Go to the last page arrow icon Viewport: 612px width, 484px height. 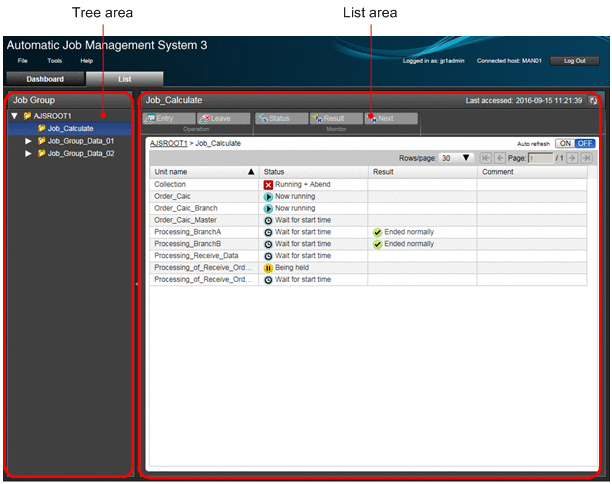coord(586,158)
